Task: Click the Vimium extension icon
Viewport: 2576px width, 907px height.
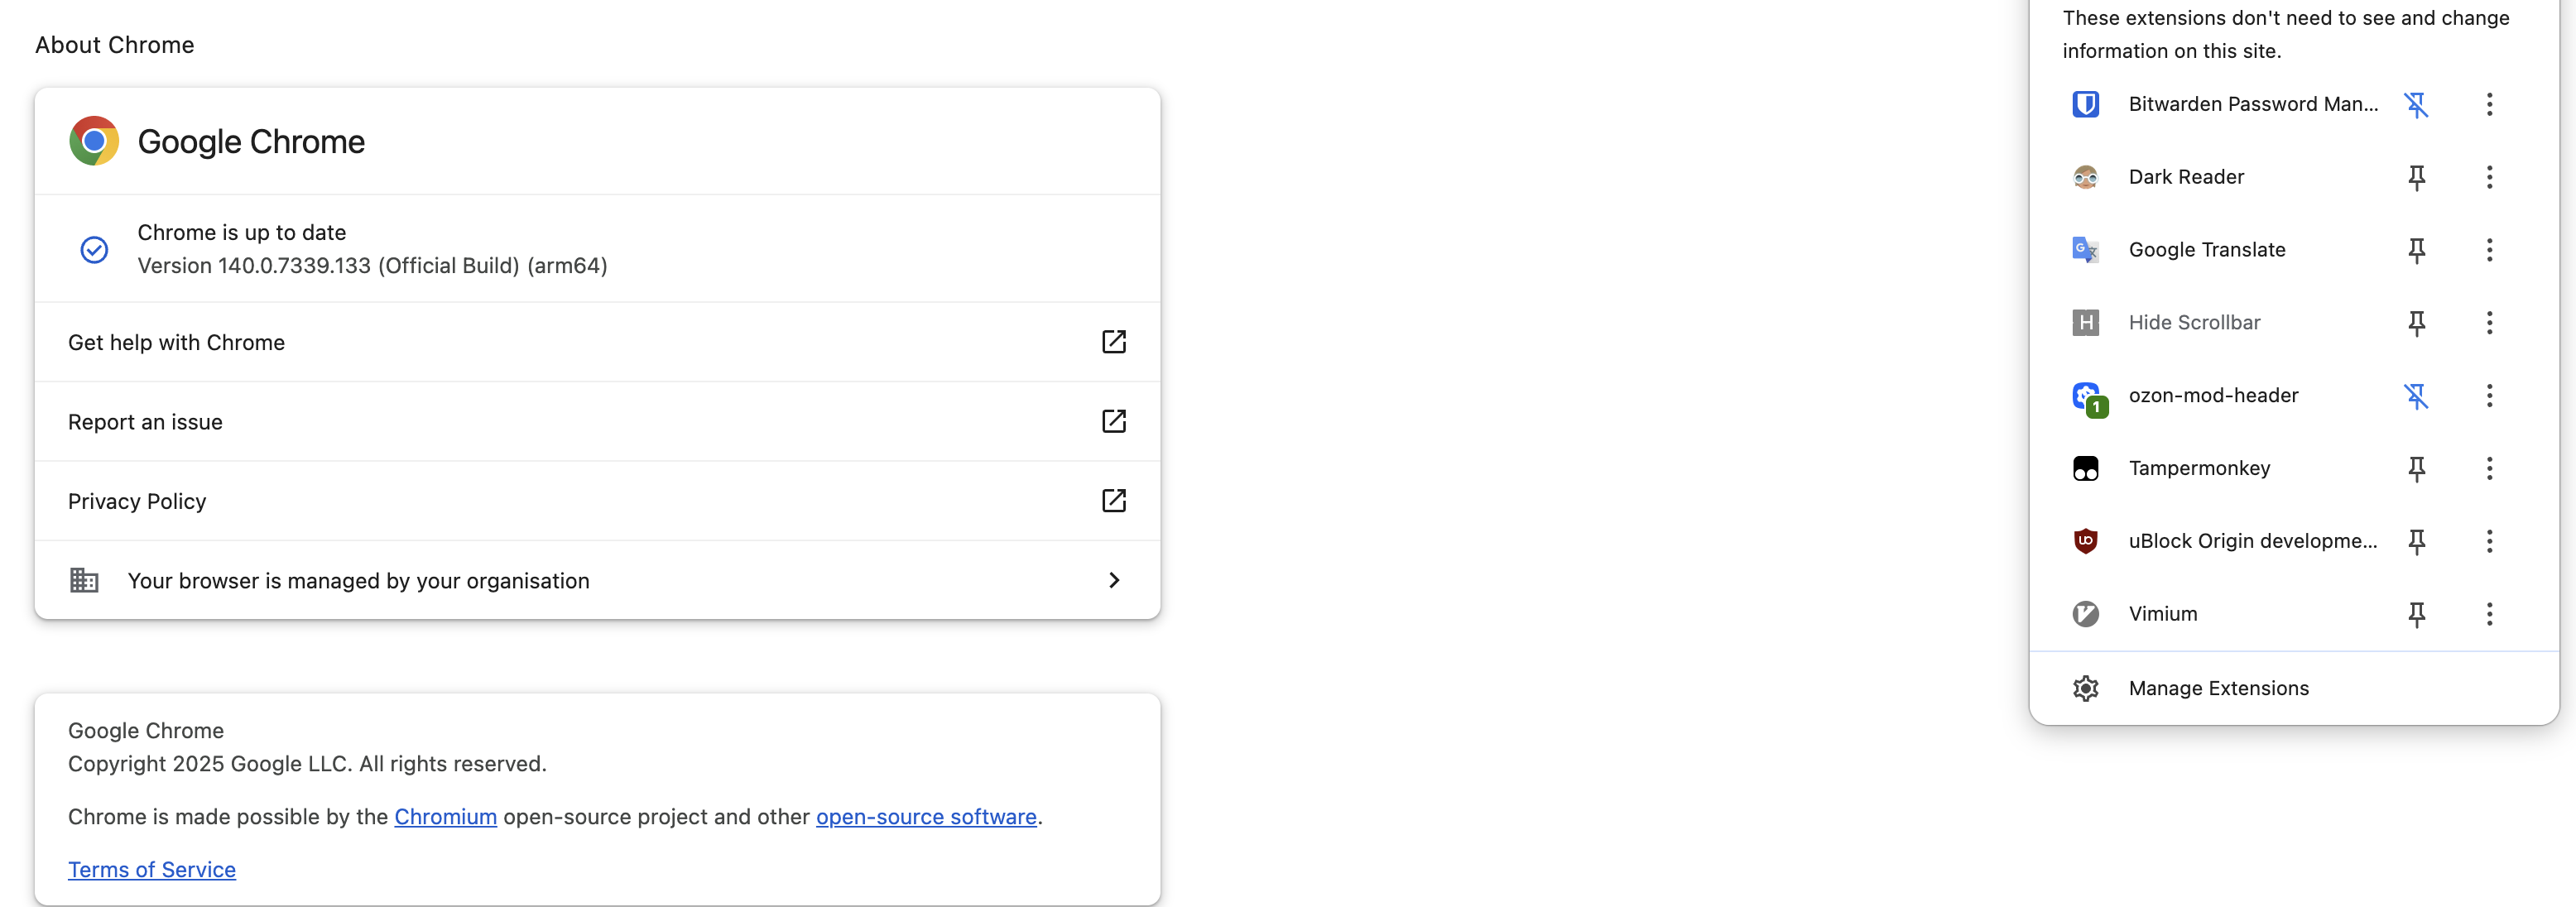Action: tap(2085, 614)
